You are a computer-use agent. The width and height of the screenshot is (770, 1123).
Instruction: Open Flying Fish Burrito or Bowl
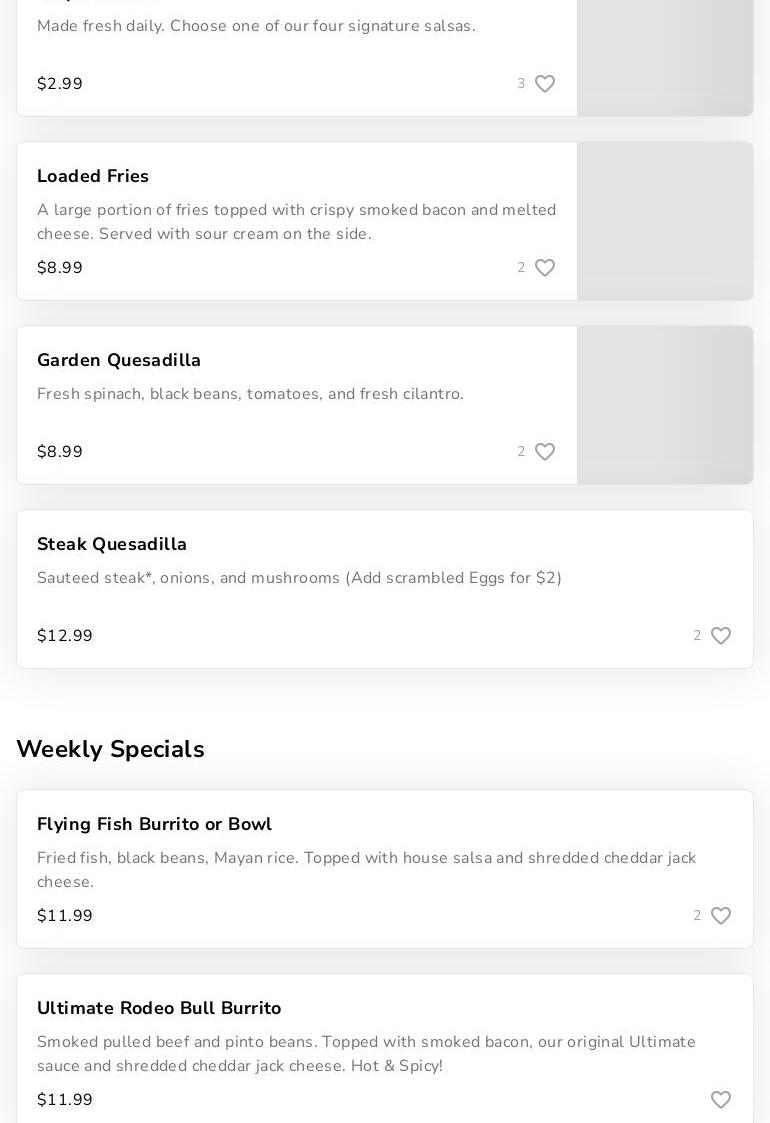point(154,824)
